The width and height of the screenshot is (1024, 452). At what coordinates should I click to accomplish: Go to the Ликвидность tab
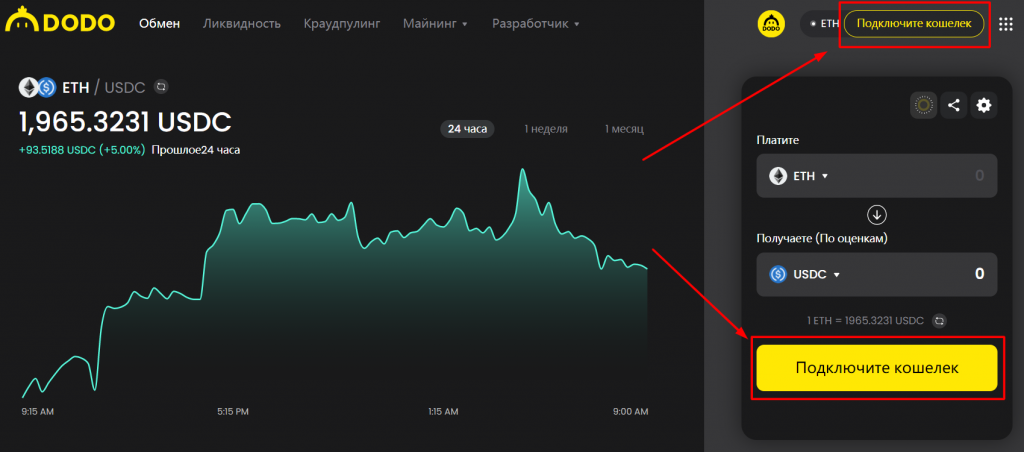pyautogui.click(x=242, y=24)
